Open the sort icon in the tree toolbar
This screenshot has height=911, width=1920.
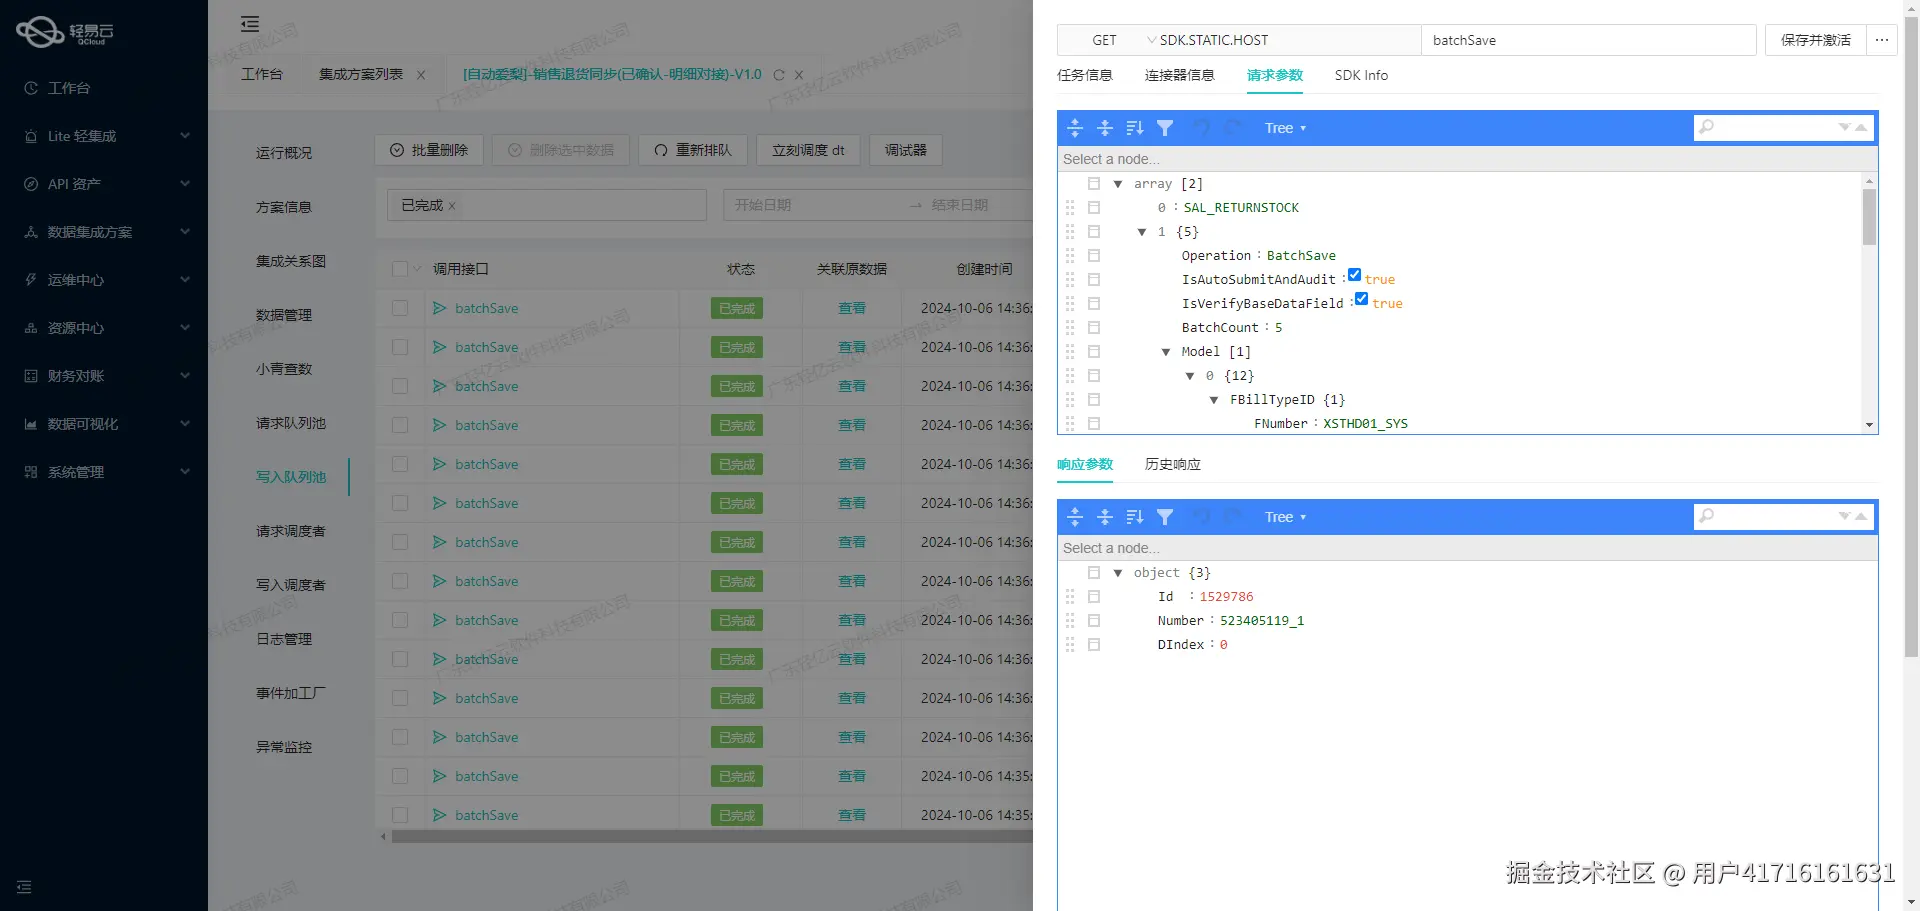point(1134,127)
